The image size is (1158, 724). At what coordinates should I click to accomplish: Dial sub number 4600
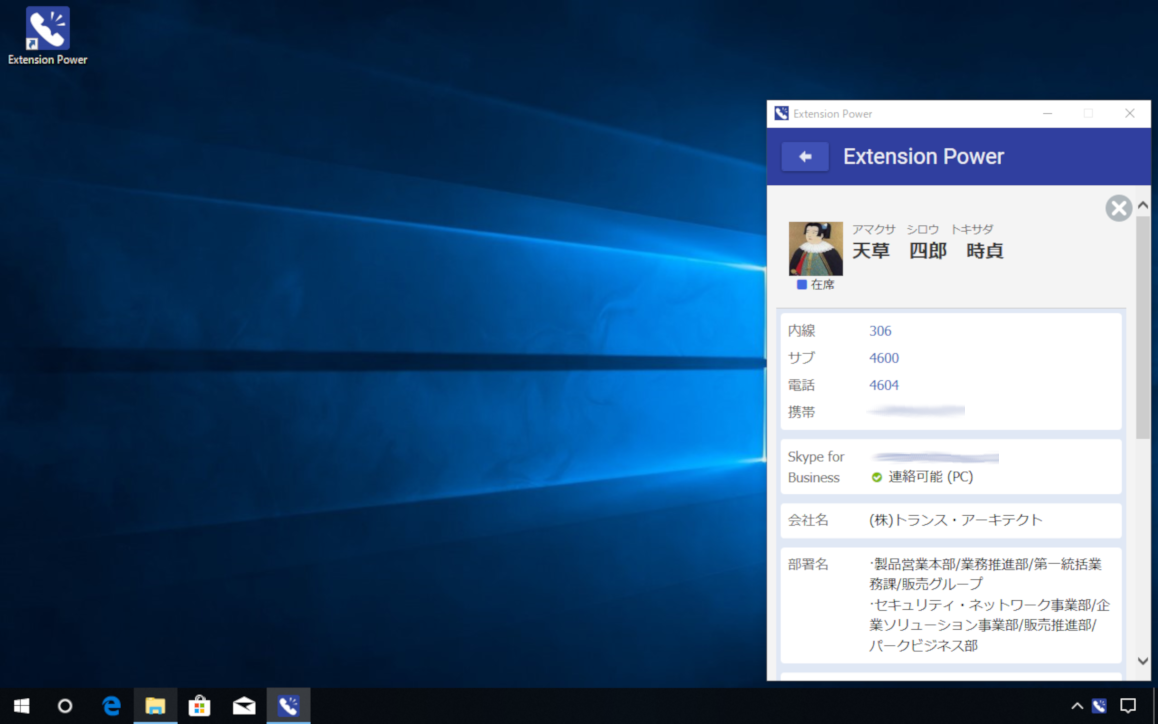click(x=883, y=357)
